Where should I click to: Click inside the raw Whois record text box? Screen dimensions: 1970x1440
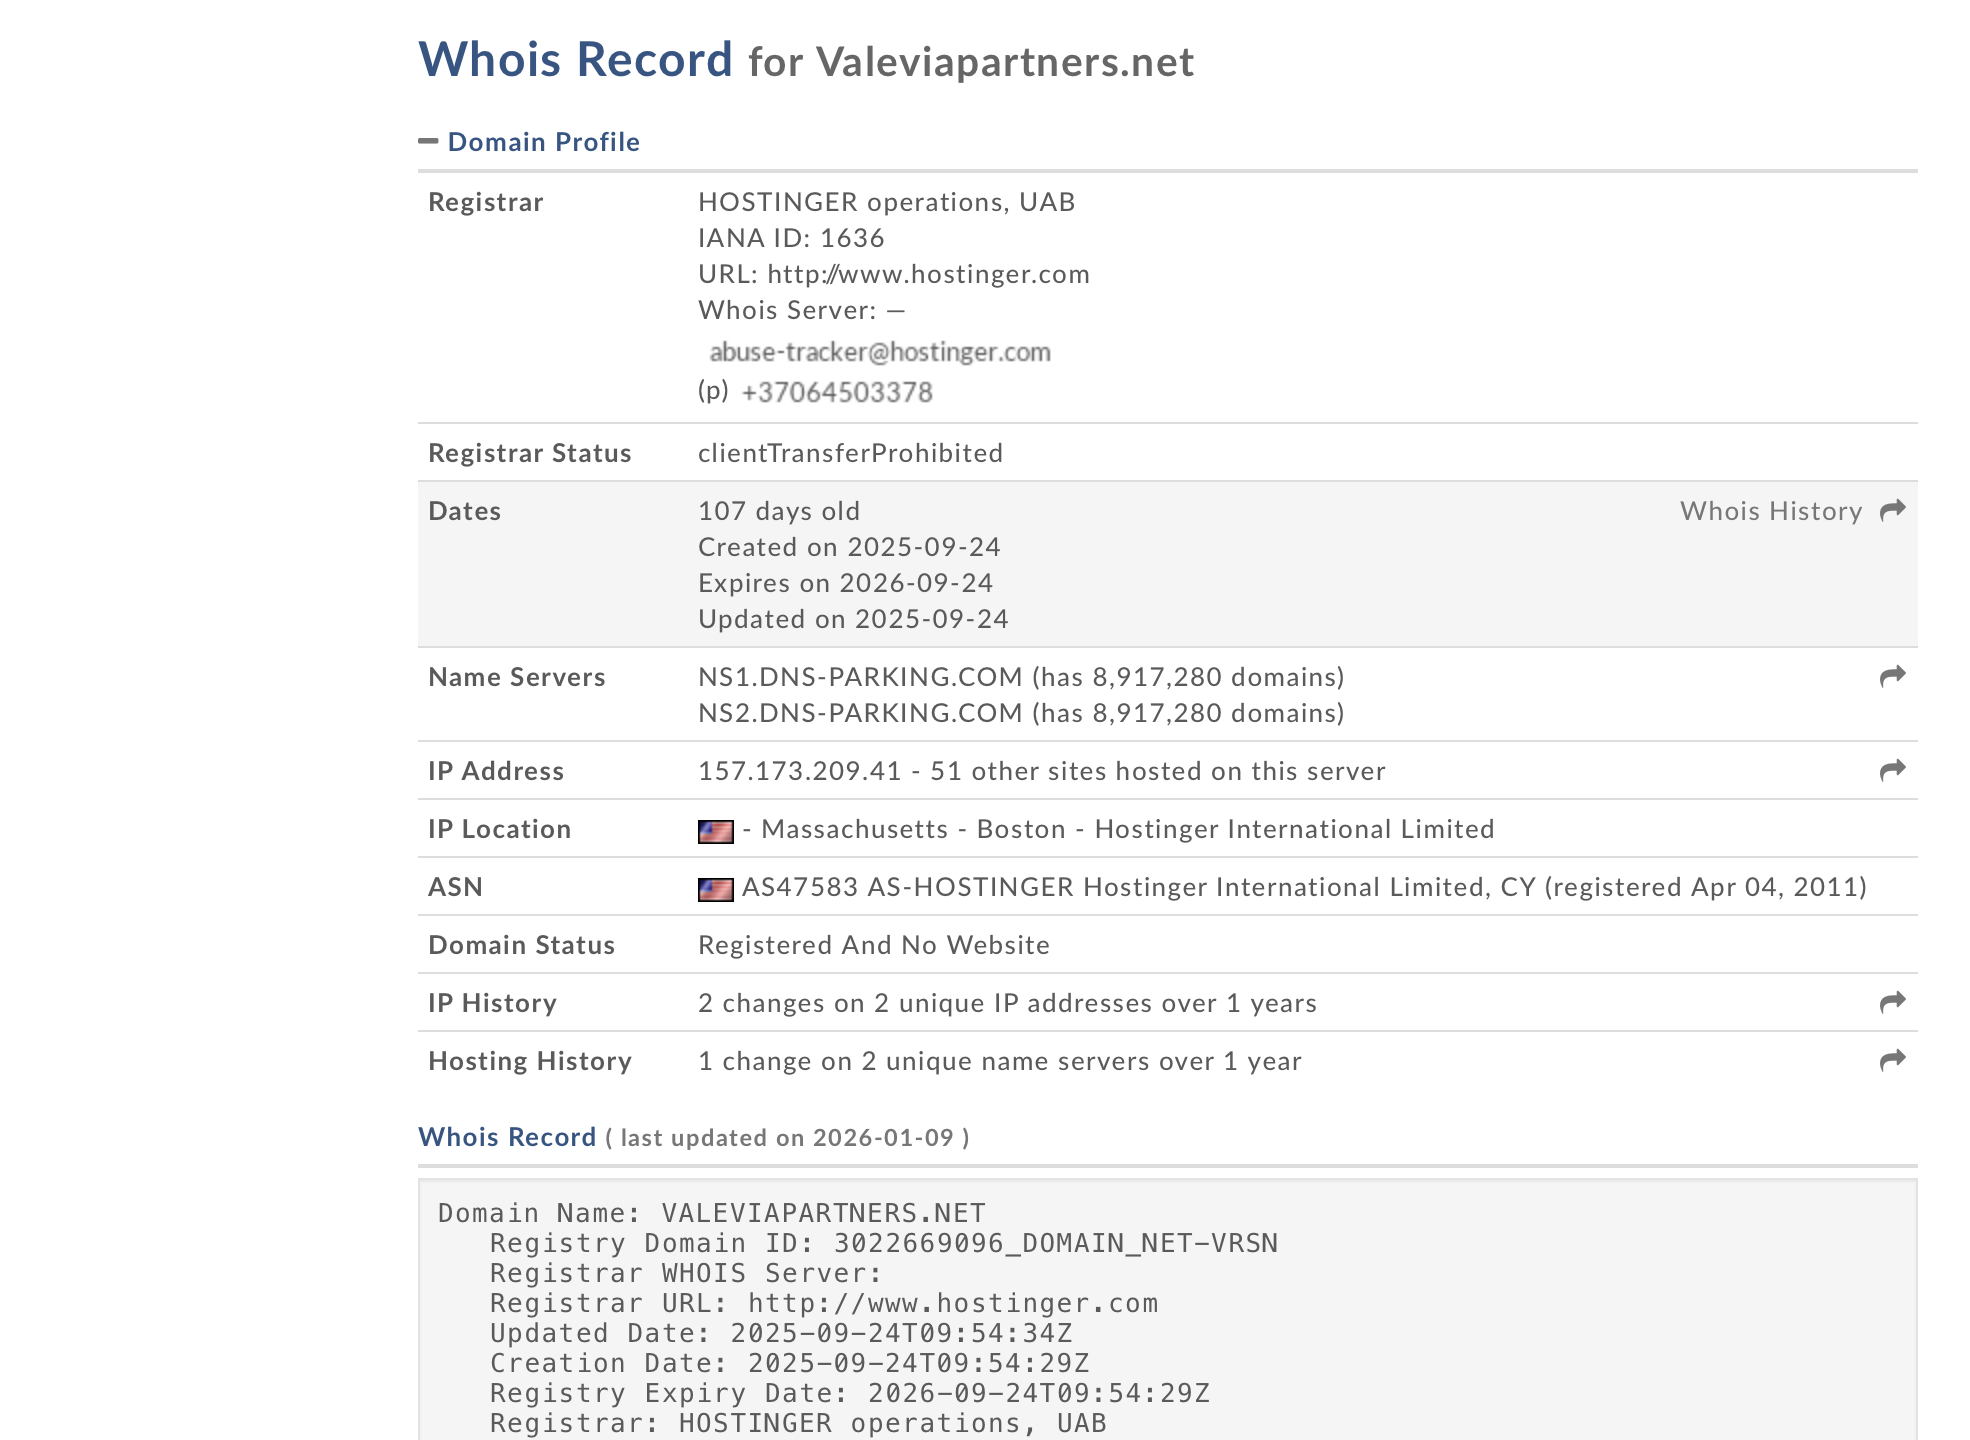click(1166, 1310)
